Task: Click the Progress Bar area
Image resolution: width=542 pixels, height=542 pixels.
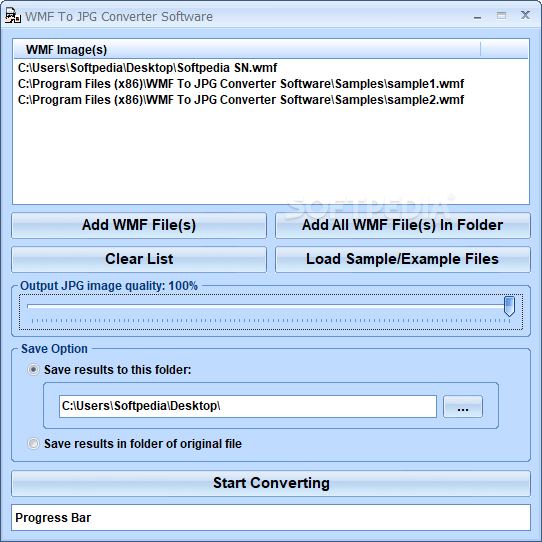Action: (271, 517)
